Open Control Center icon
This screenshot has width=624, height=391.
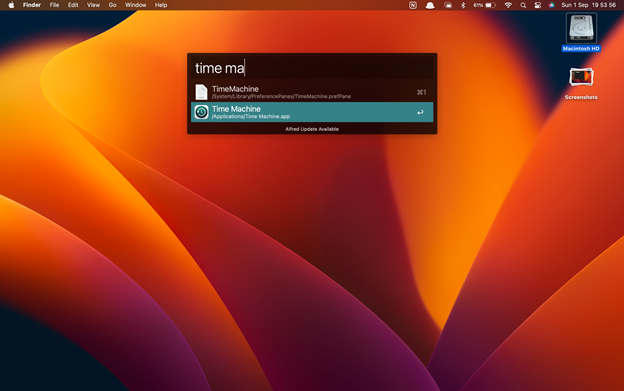click(x=537, y=5)
